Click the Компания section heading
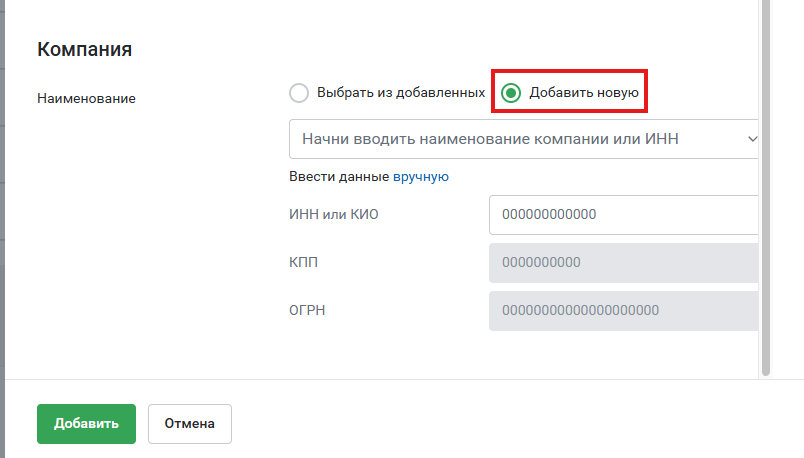This screenshot has width=804, height=458. tap(85, 49)
